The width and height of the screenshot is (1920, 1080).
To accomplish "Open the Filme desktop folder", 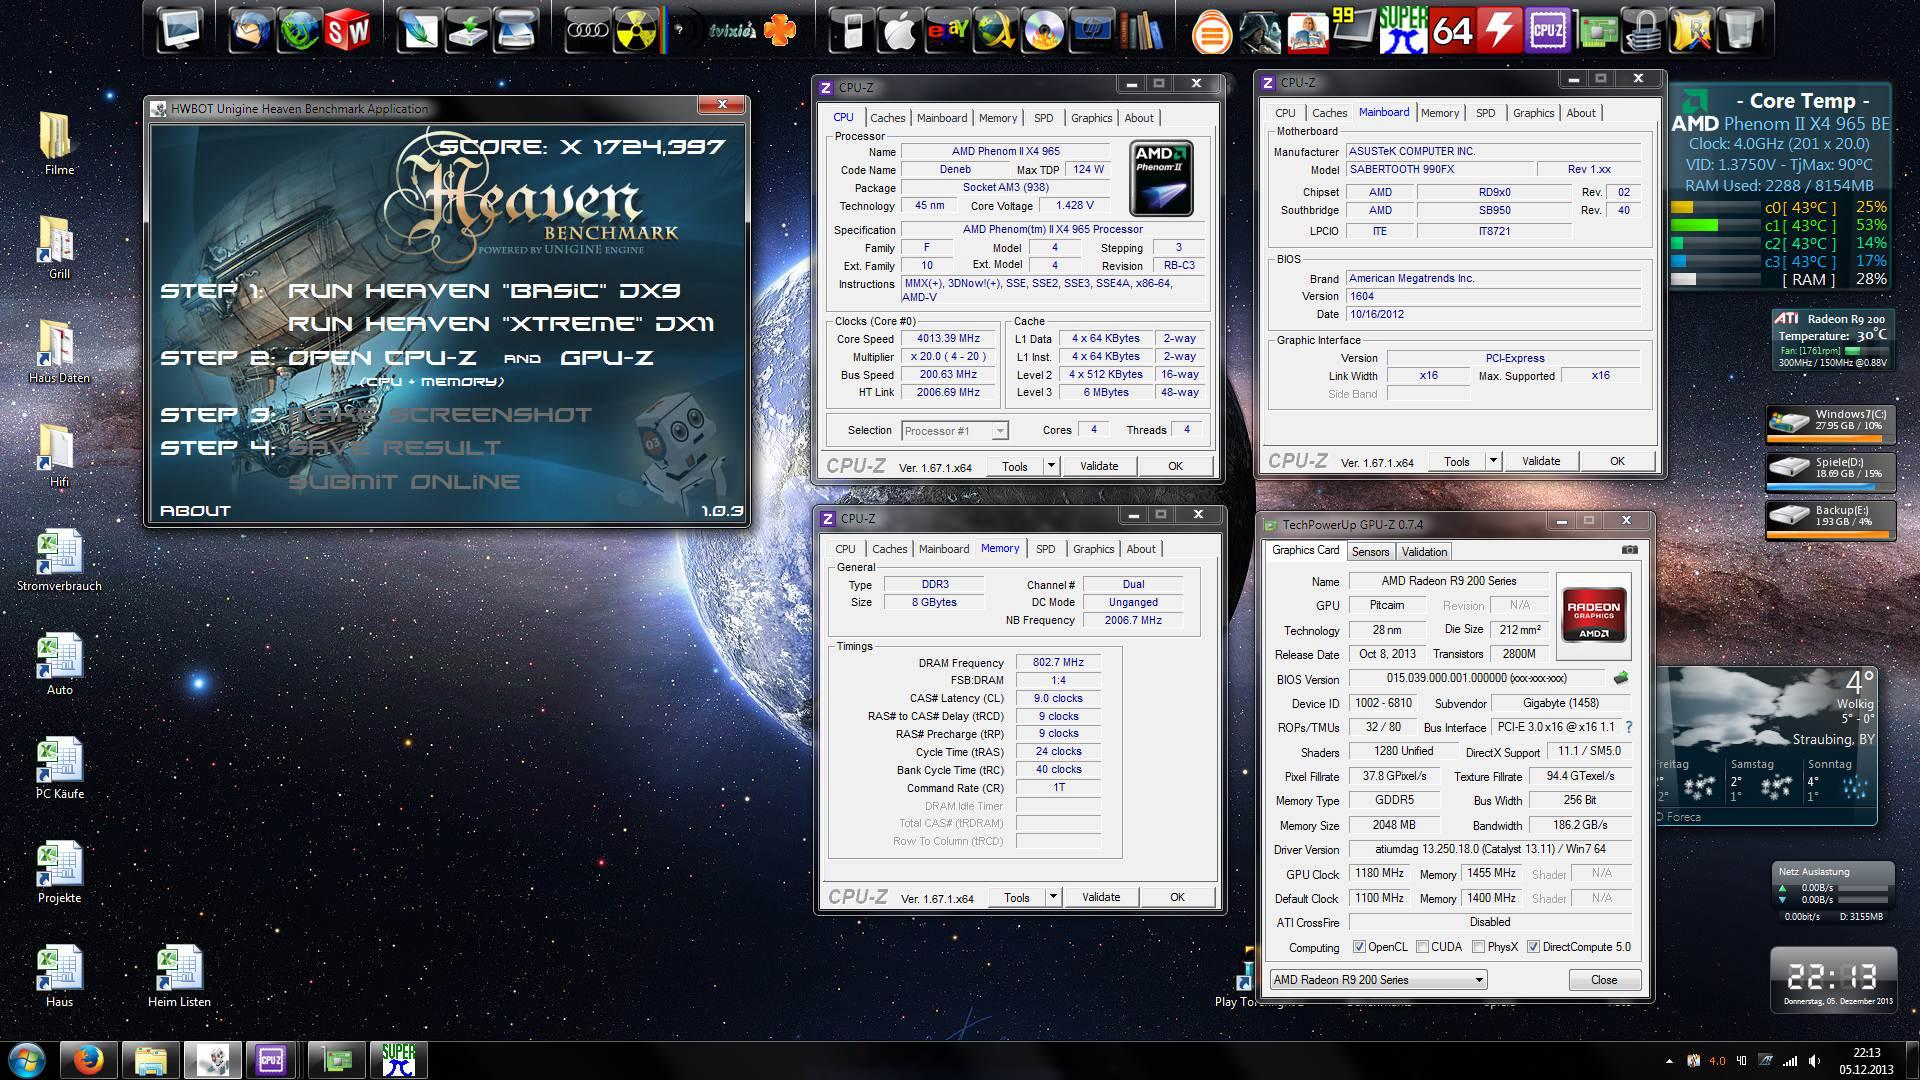I will (x=58, y=143).
